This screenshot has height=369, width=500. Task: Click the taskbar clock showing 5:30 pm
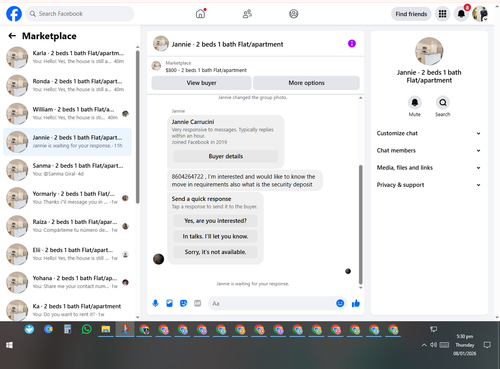pos(465,345)
